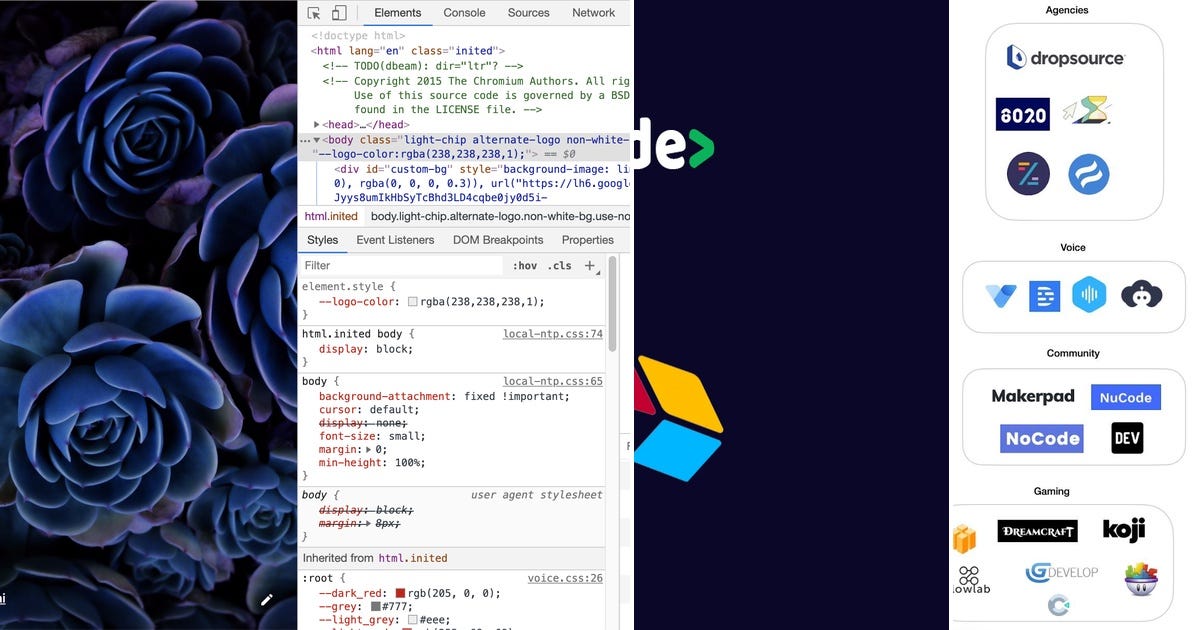Expand the head element in DOM tree
The image size is (1200, 630).
(x=318, y=124)
